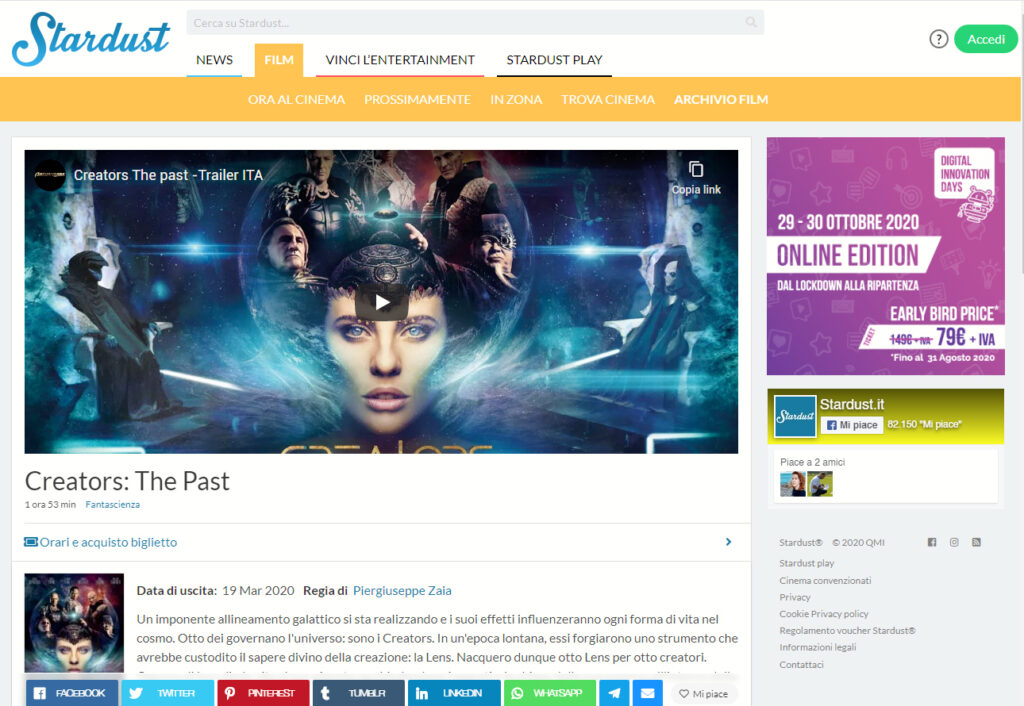
Task: Open Digital Innovation Days ad banner
Action: pyautogui.click(x=886, y=256)
